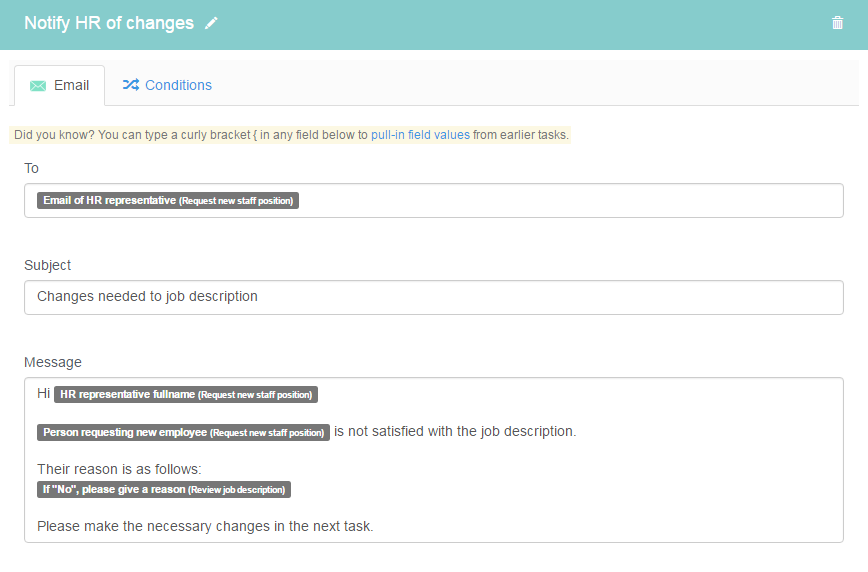This screenshot has width=868, height=572.
Task: Click the envelope icon on Email tab
Action: 38,86
